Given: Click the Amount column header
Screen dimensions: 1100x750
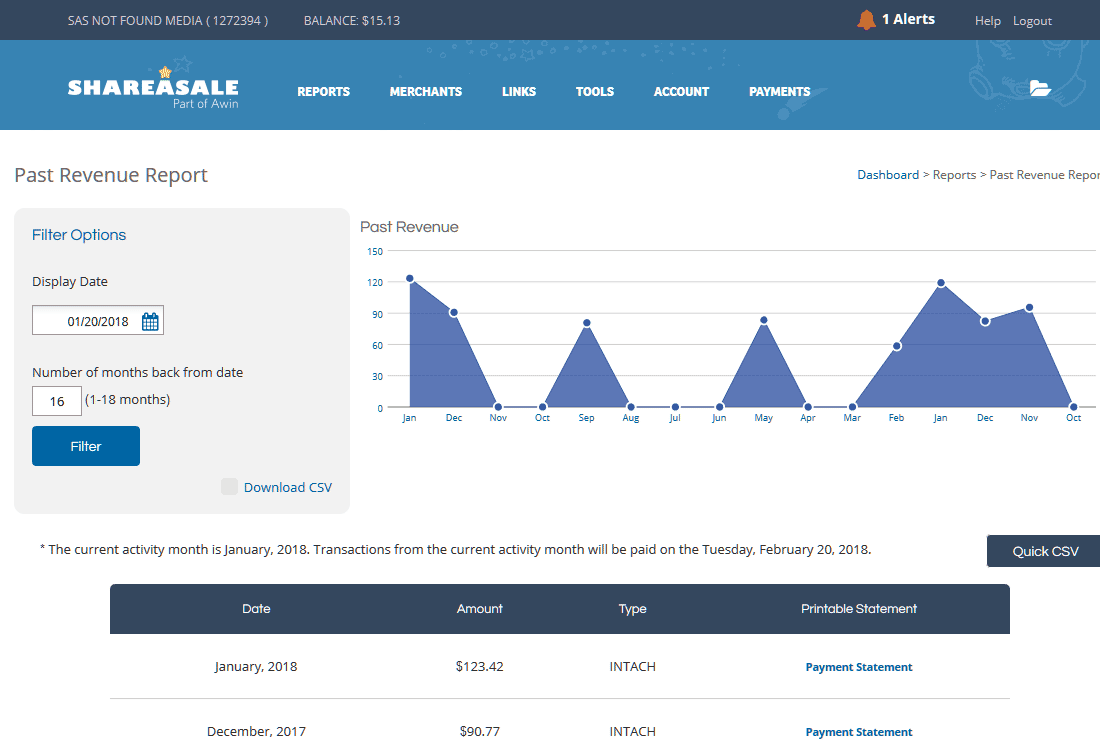Looking at the screenshot, I should click(x=480, y=609).
